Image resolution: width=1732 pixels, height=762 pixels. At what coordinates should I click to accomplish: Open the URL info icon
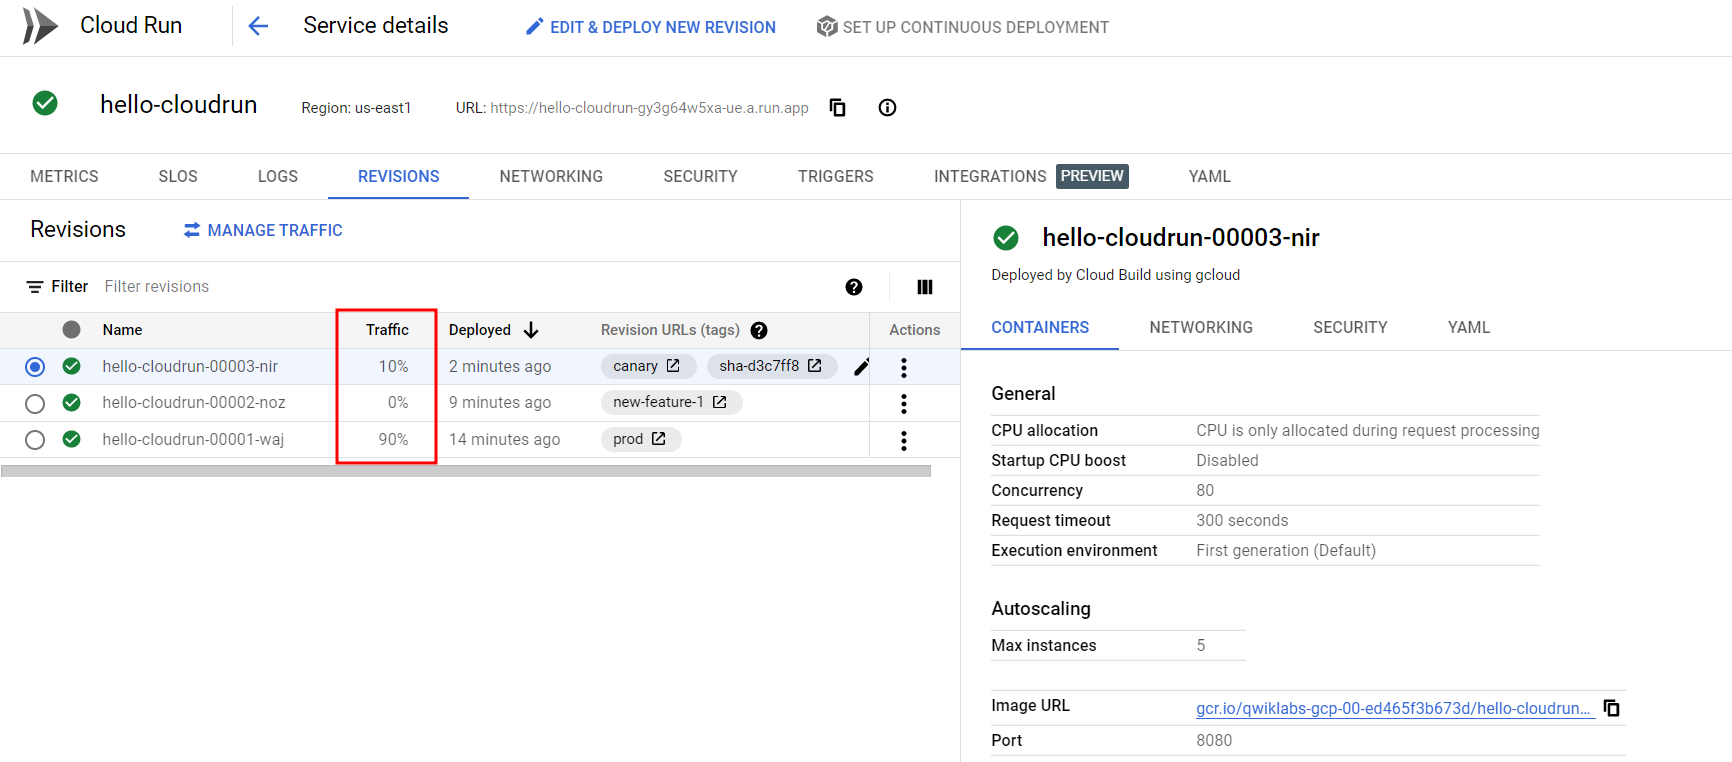point(887,108)
